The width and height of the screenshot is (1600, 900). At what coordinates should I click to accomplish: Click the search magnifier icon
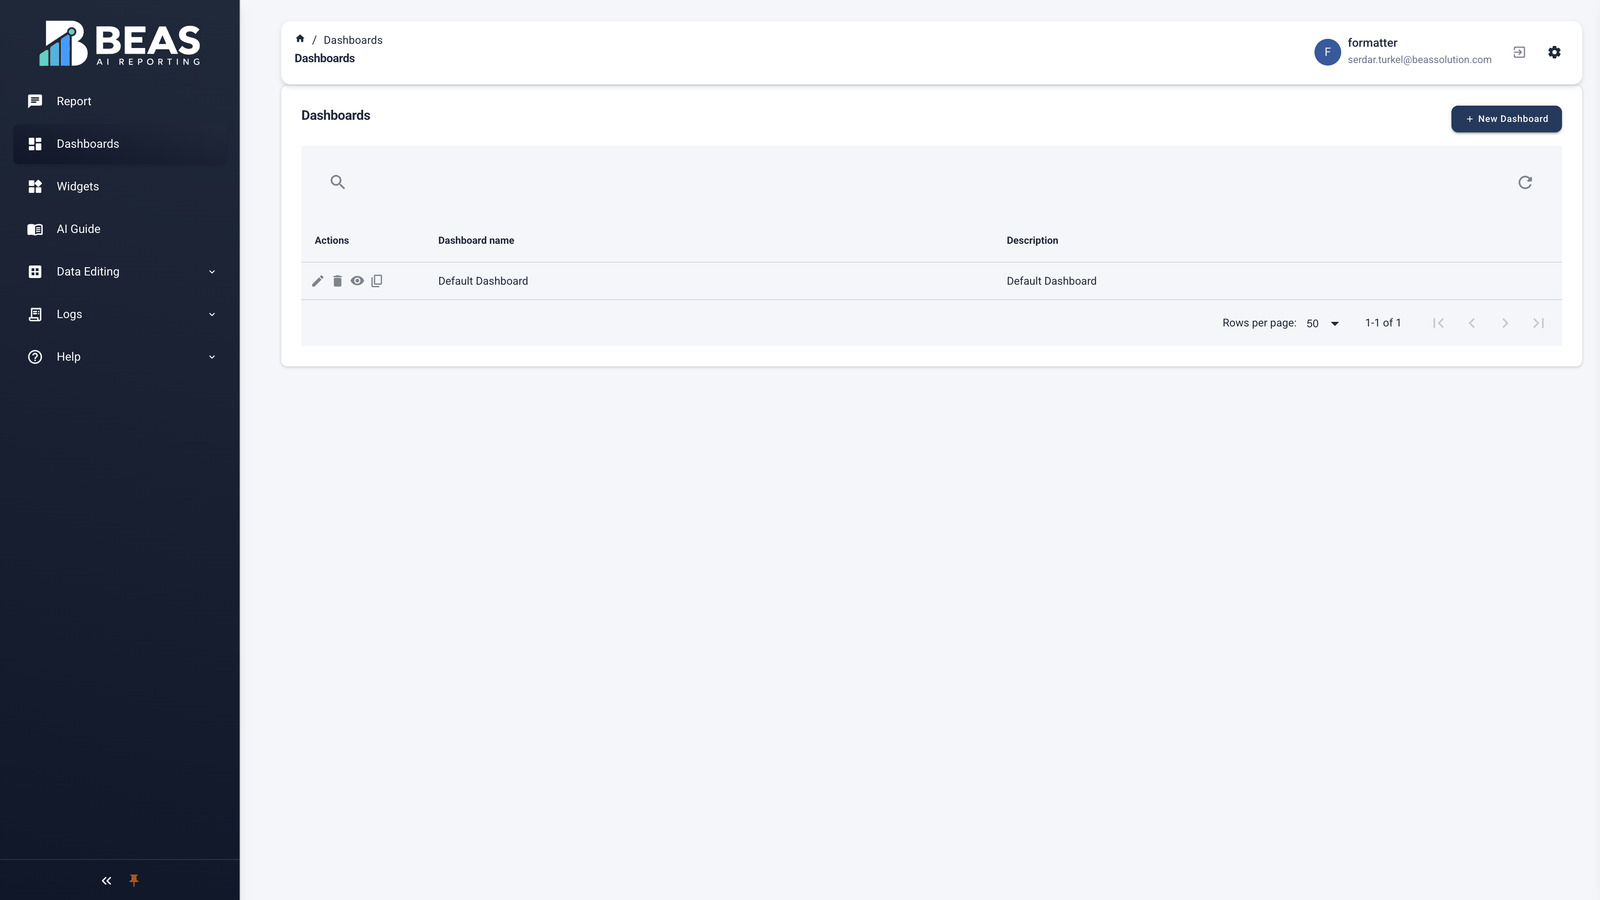(338, 182)
